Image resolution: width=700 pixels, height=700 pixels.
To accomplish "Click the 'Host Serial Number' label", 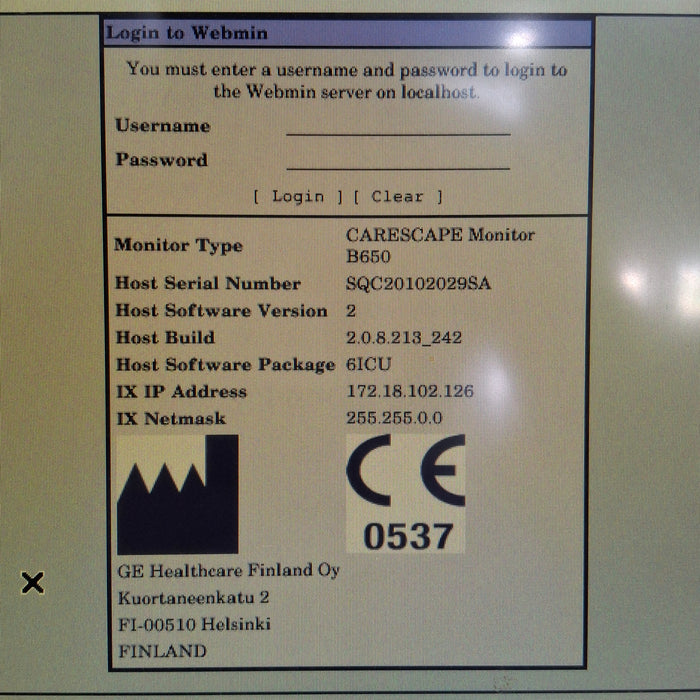I will 208,283.
